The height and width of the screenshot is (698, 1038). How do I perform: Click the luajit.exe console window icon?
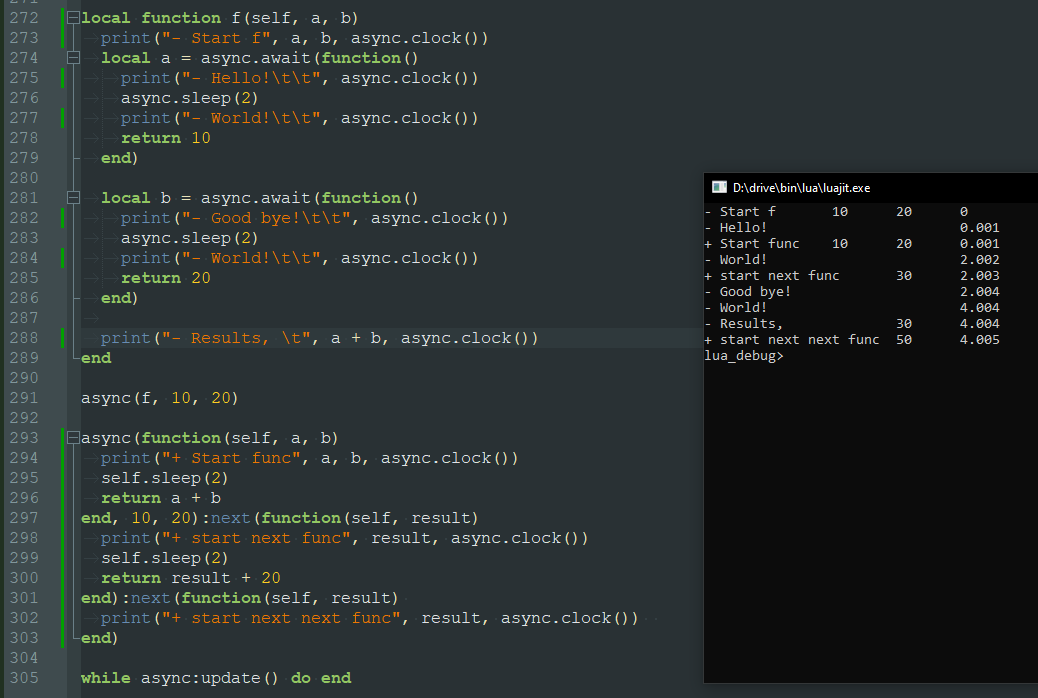[719, 187]
